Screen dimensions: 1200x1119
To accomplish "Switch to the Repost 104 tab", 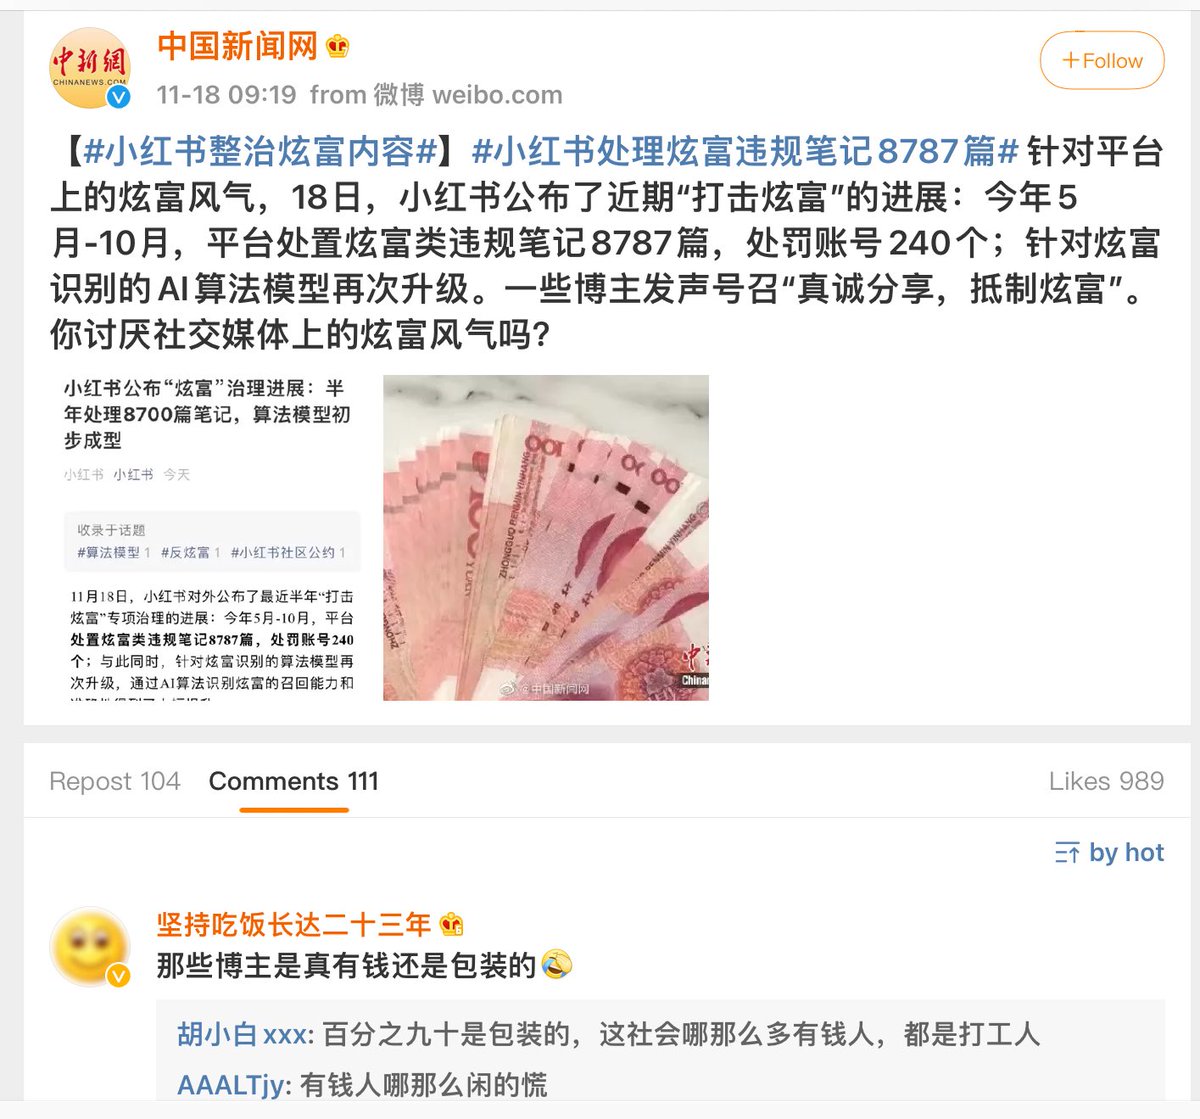I will [115, 781].
